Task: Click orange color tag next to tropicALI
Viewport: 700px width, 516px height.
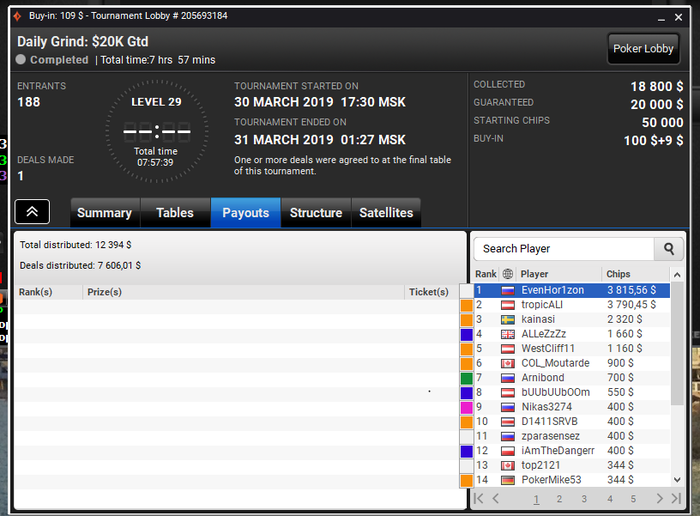Action: pos(467,305)
